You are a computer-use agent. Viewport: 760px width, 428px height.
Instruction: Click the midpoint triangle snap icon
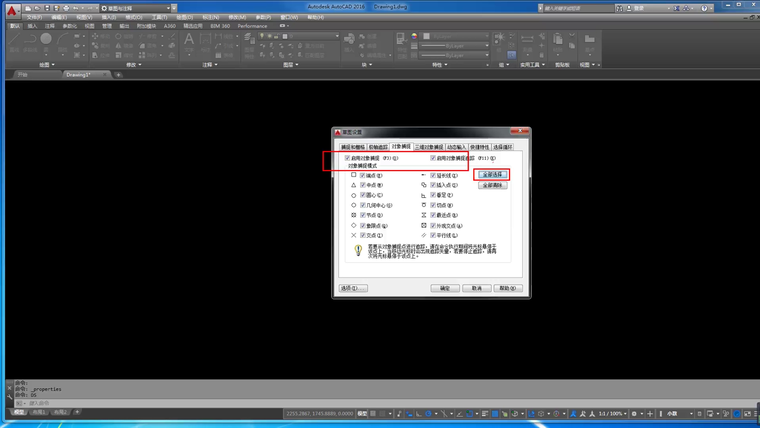[x=354, y=185]
